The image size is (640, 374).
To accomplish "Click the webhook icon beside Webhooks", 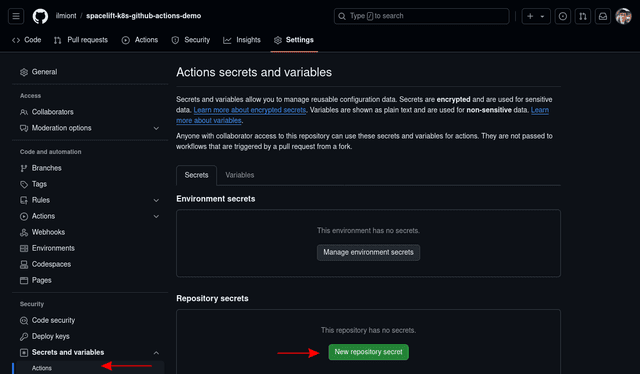I will pos(24,232).
